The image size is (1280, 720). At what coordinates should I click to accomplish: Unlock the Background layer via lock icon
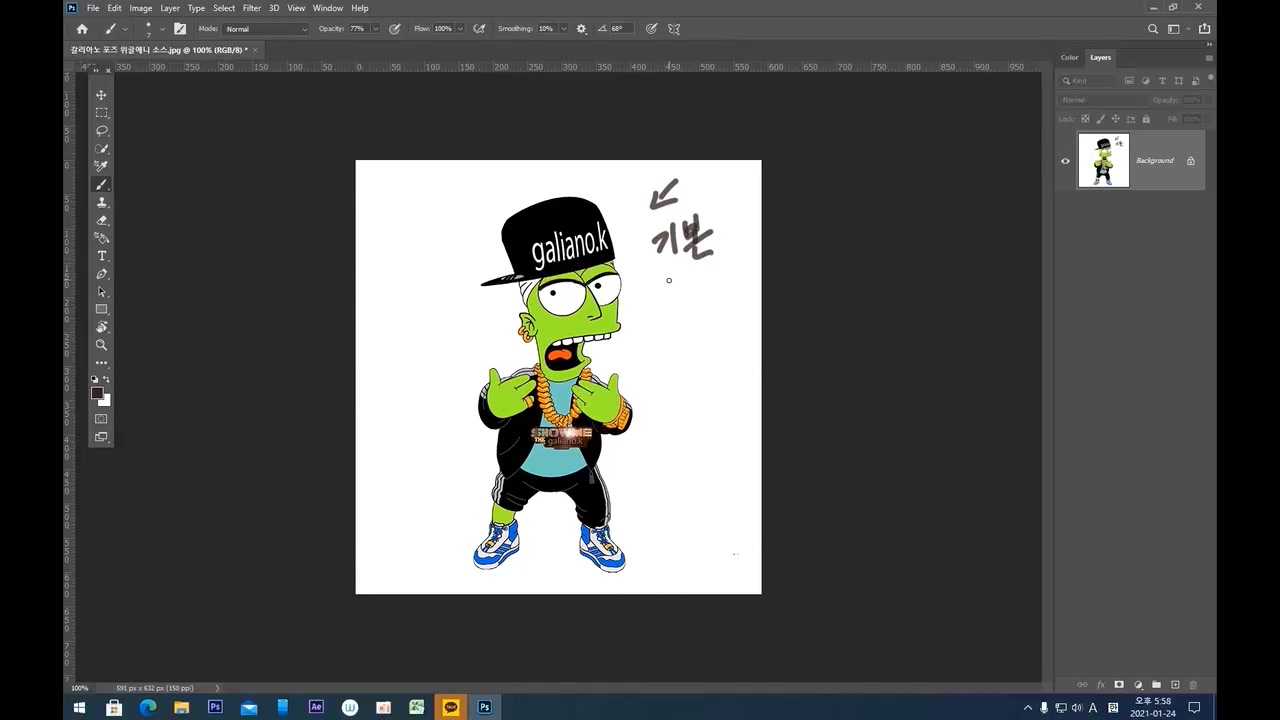pyautogui.click(x=1190, y=161)
